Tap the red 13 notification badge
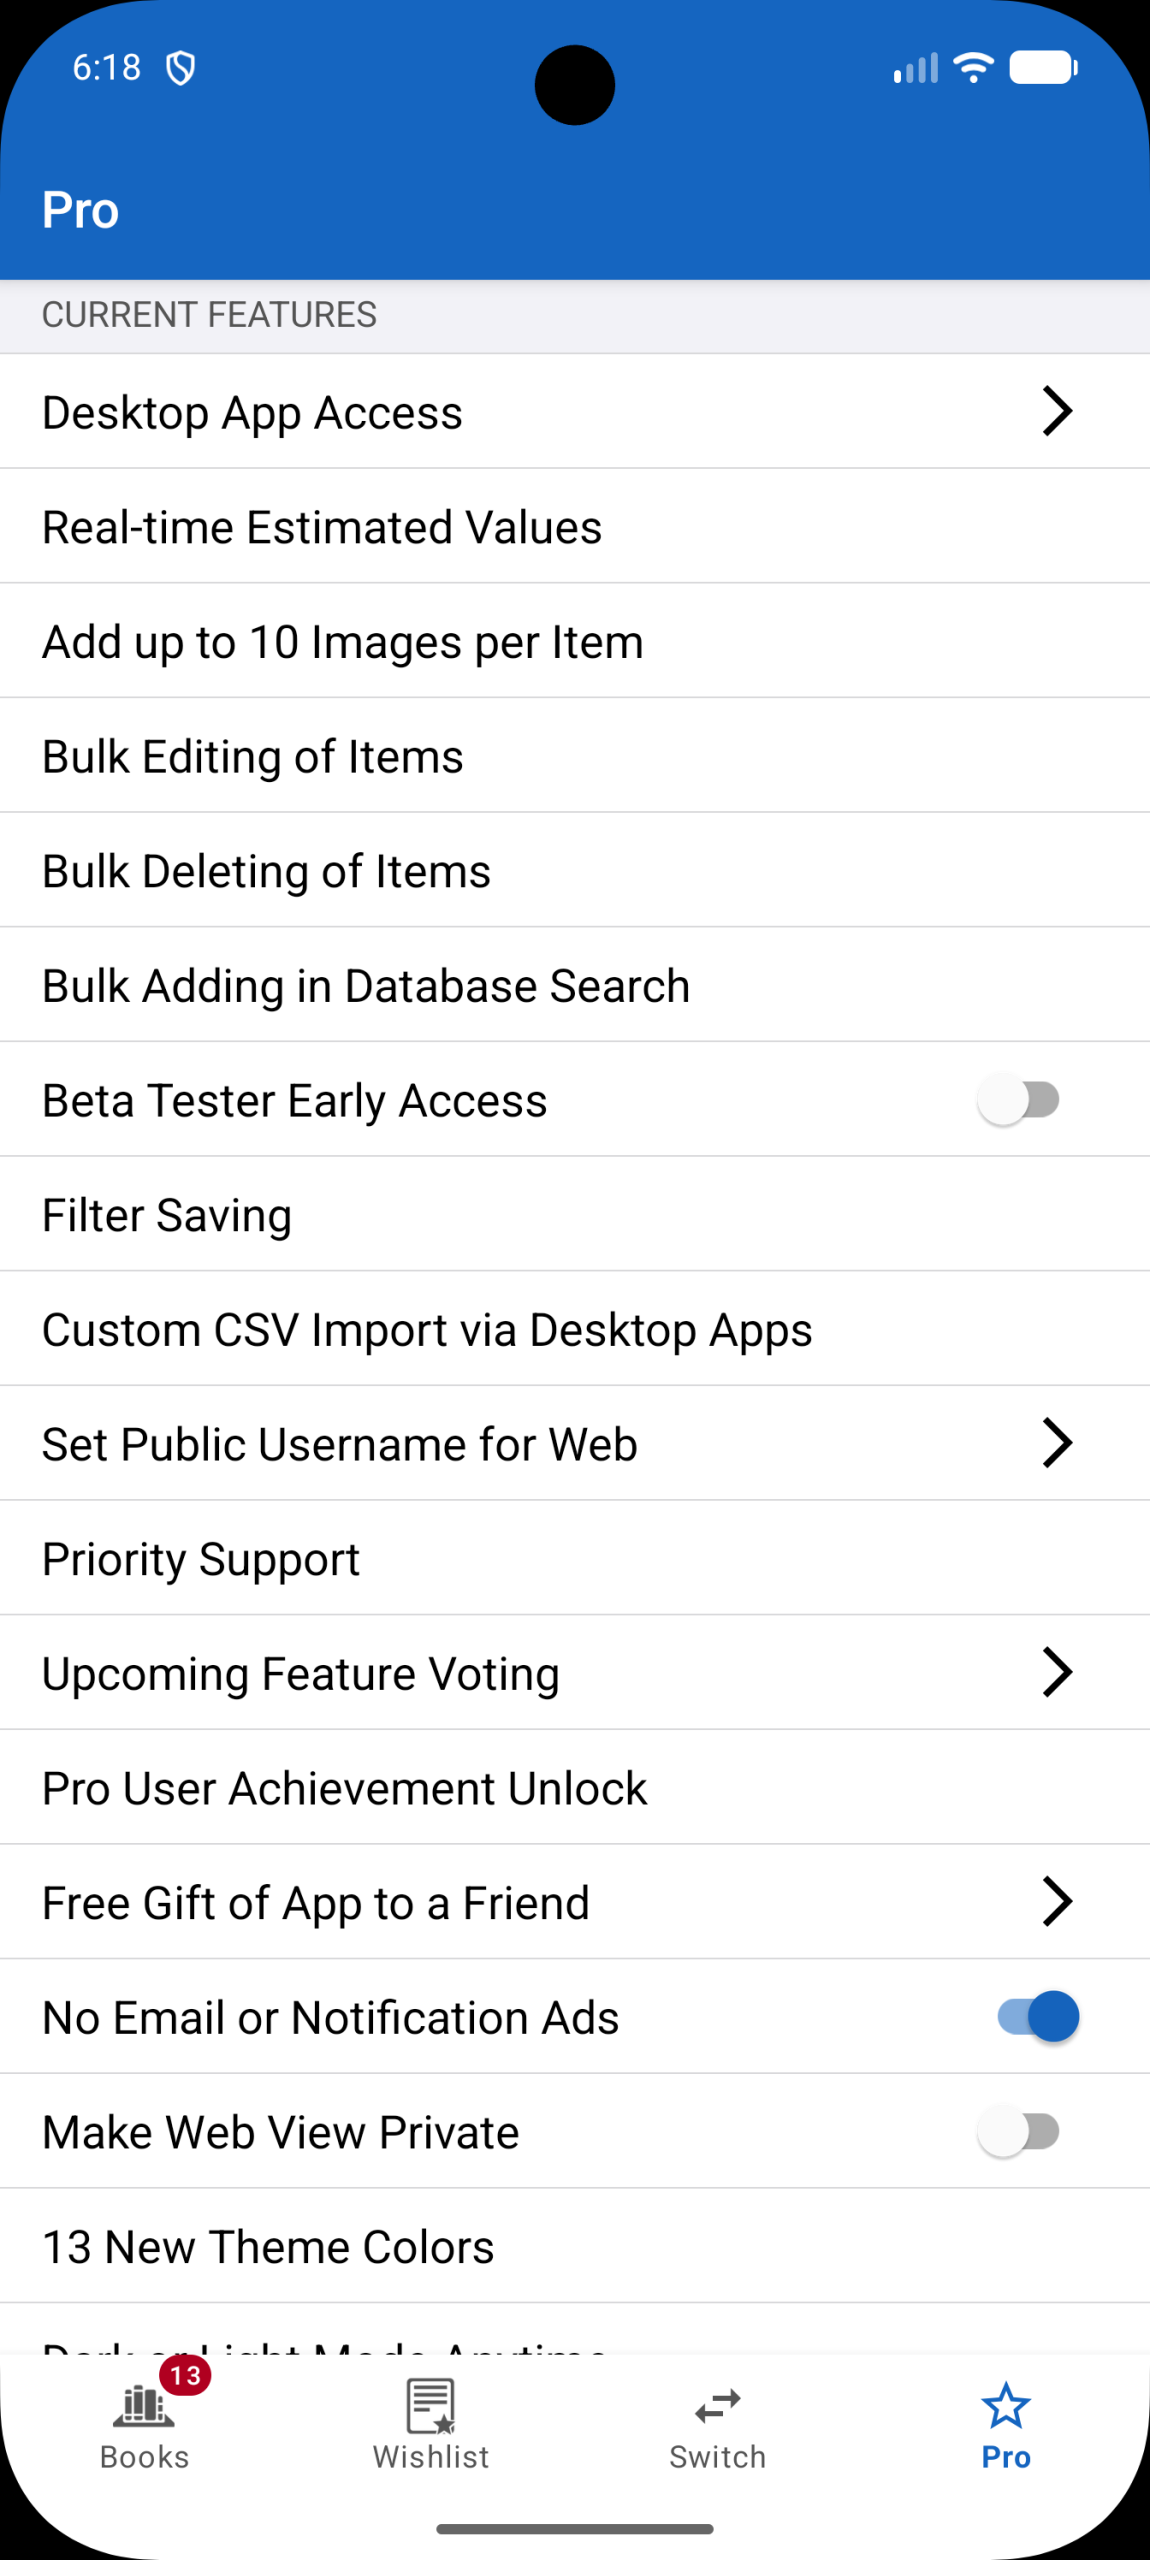Screen dimensions: 1150x2560 [x=186, y=2375]
